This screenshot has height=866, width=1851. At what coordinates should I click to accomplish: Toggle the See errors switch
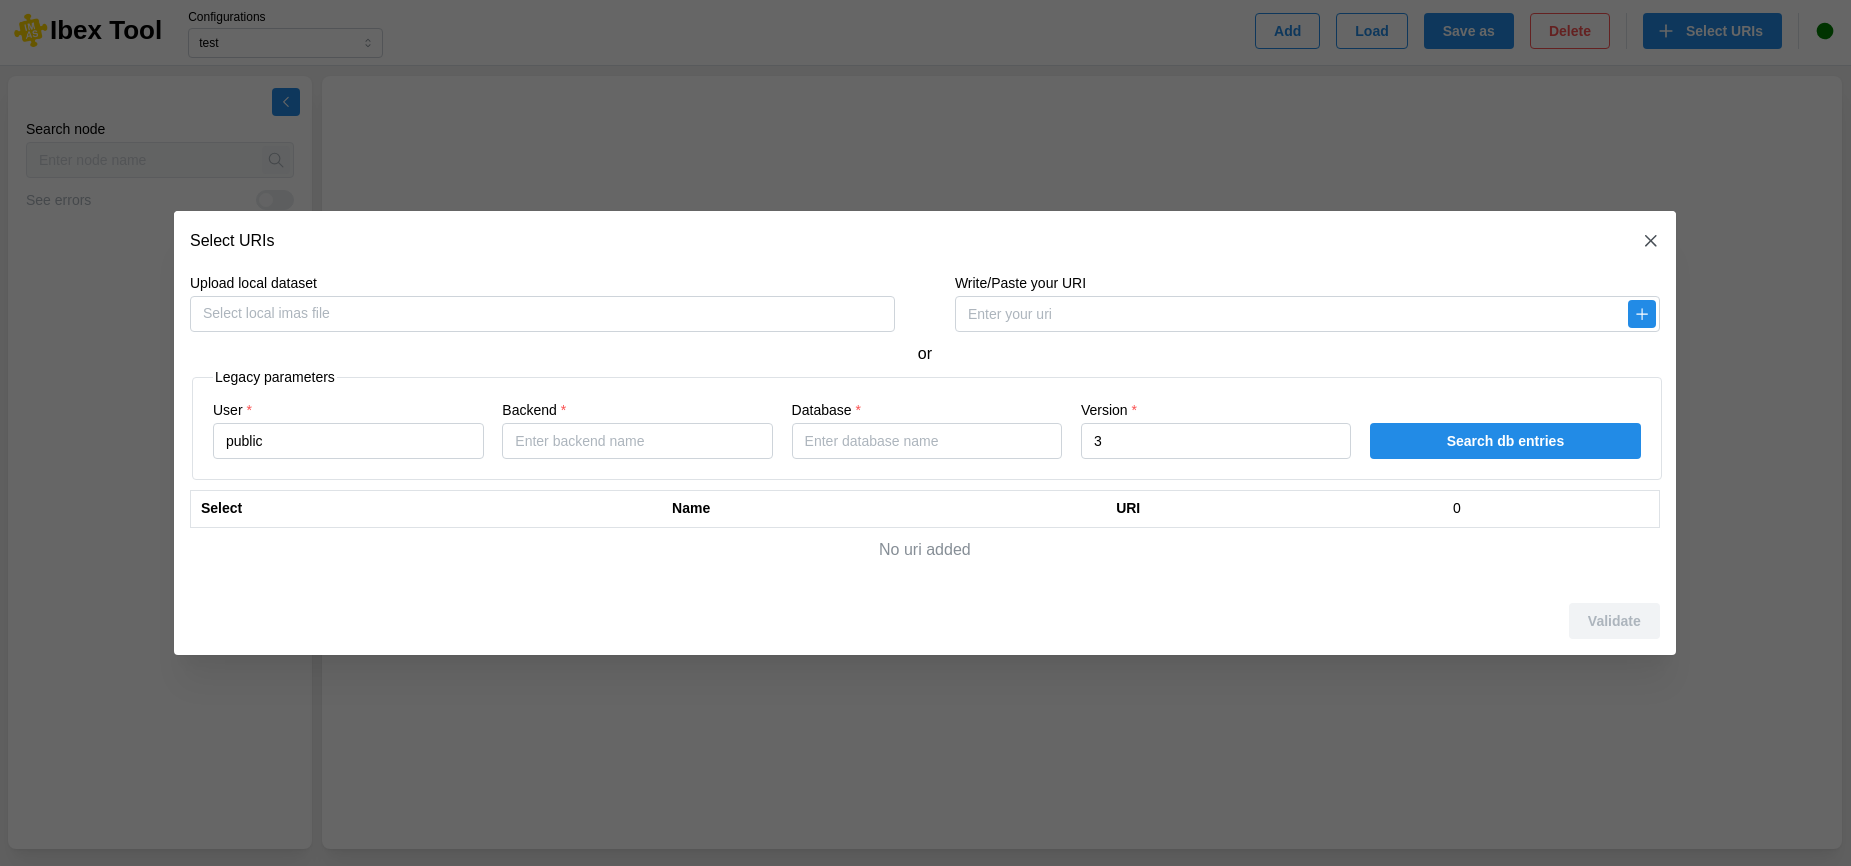coord(274,200)
